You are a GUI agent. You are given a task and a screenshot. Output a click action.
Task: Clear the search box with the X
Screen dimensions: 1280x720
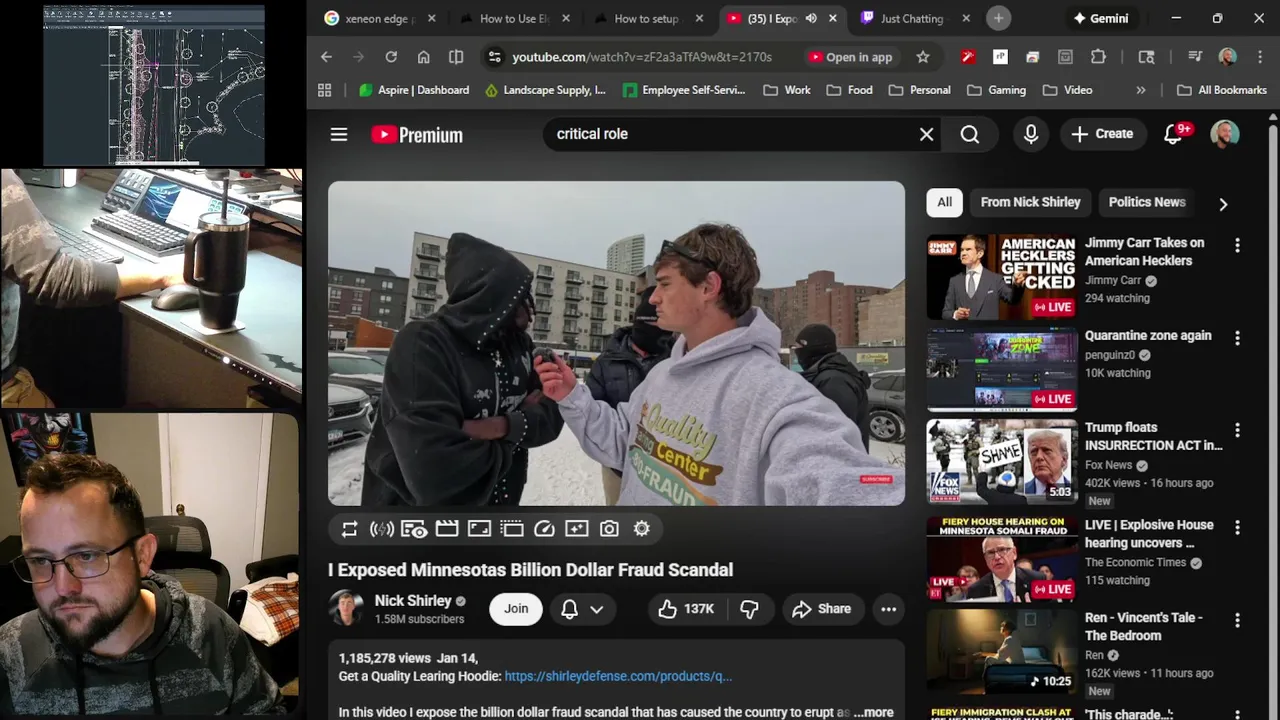927,134
